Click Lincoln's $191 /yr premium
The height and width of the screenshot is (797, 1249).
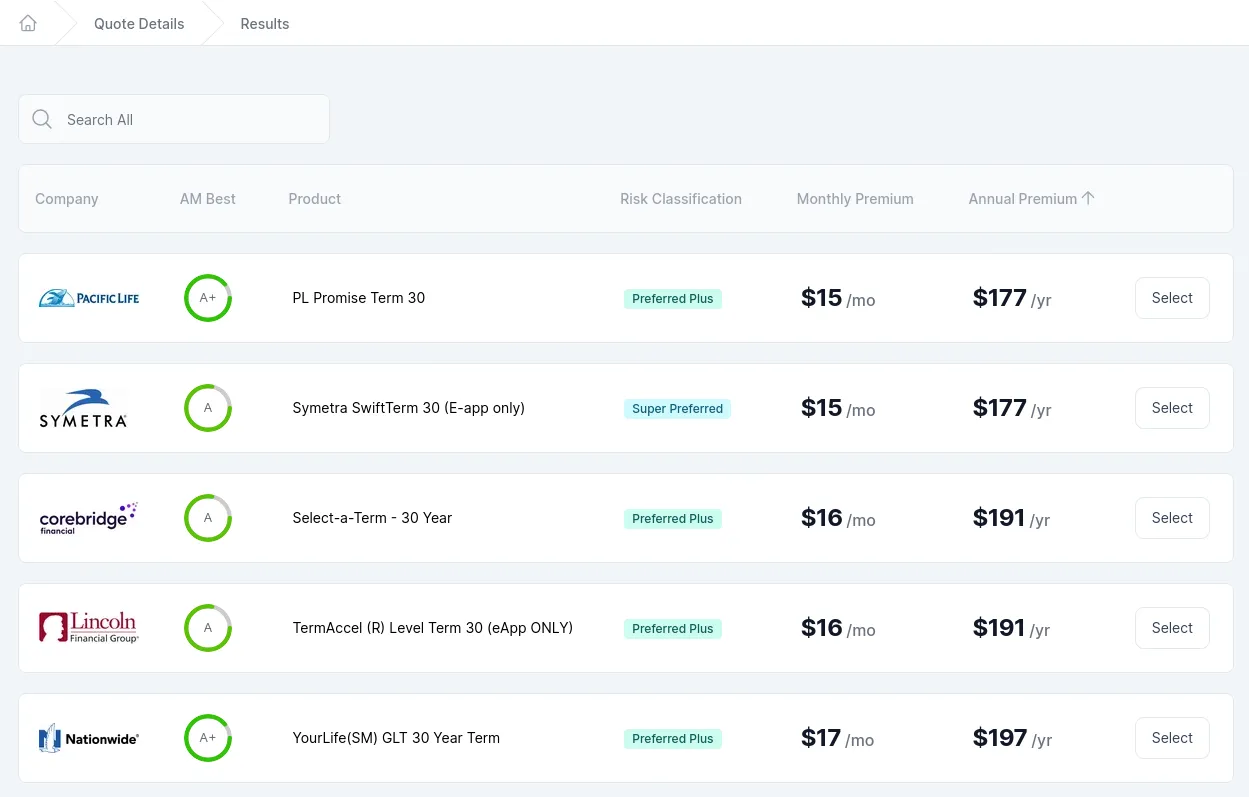(x=1012, y=628)
